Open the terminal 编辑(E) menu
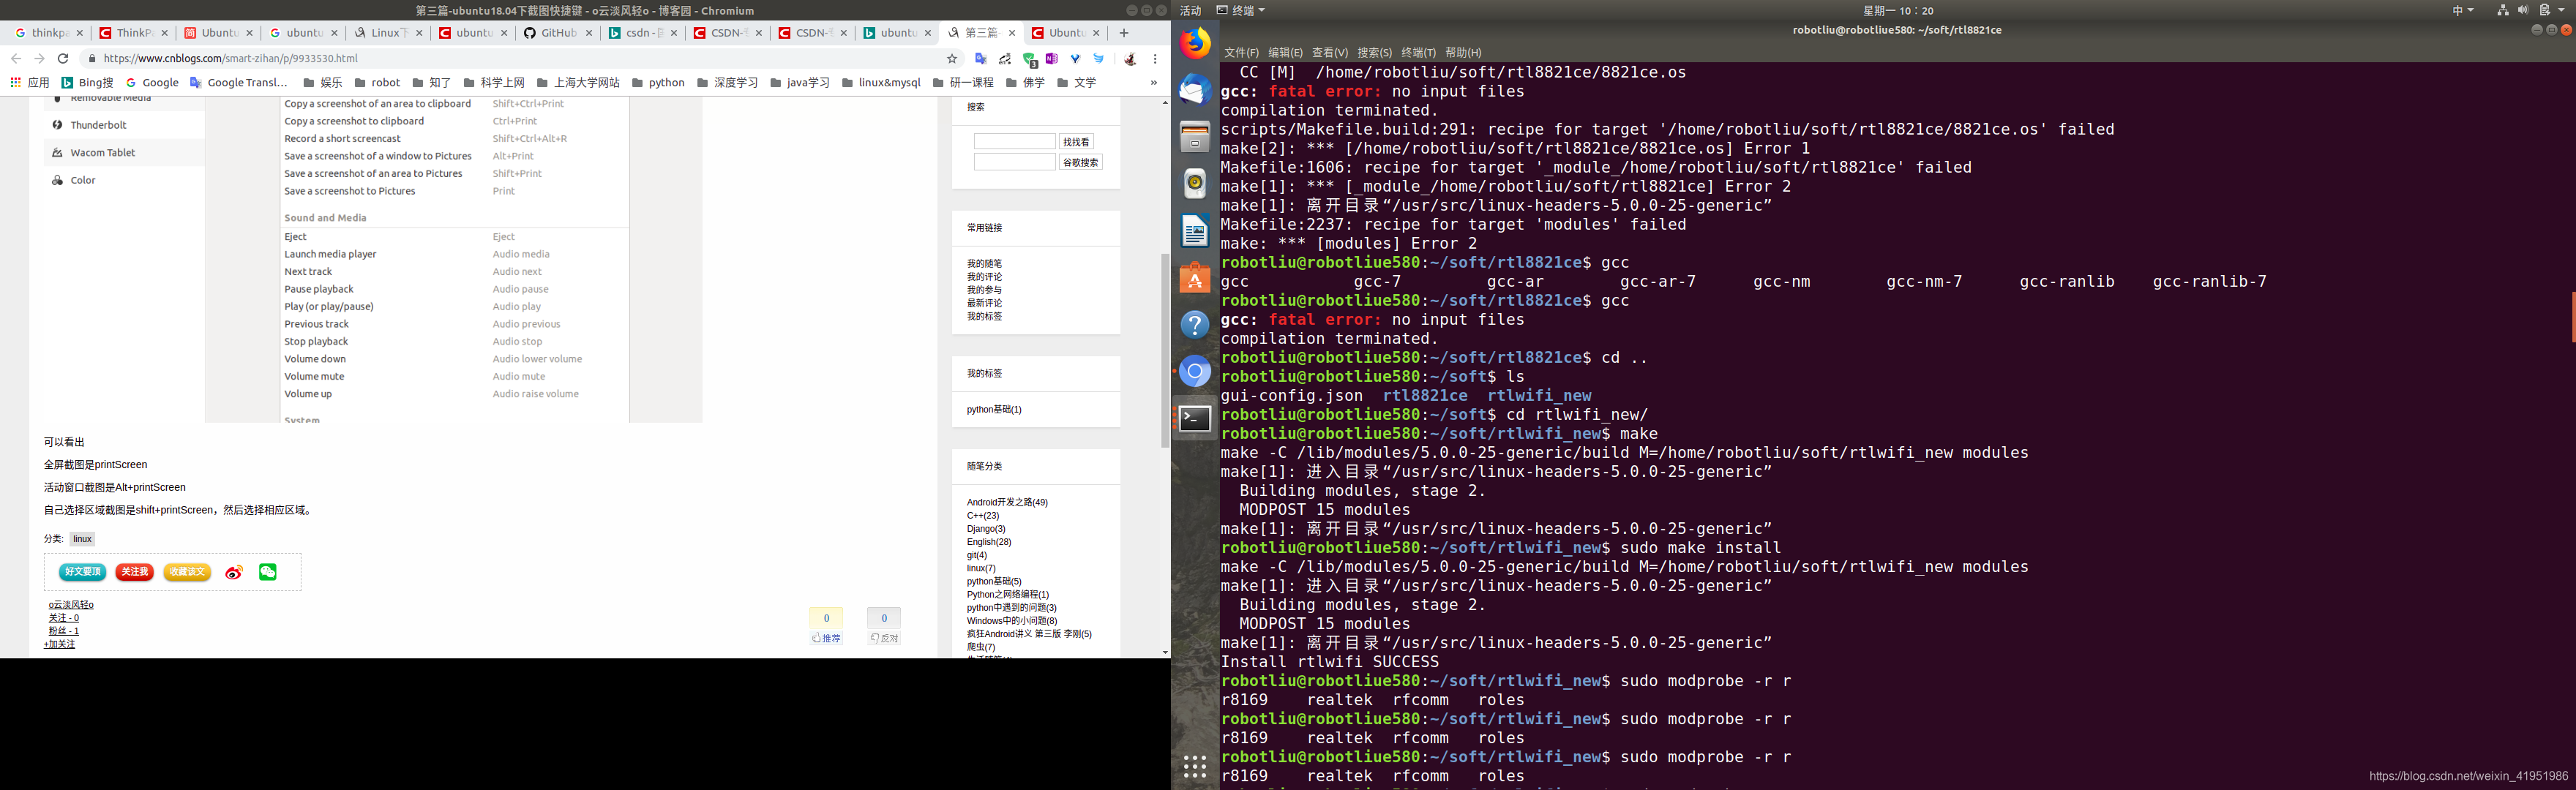Image resolution: width=2576 pixels, height=790 pixels. [1285, 53]
